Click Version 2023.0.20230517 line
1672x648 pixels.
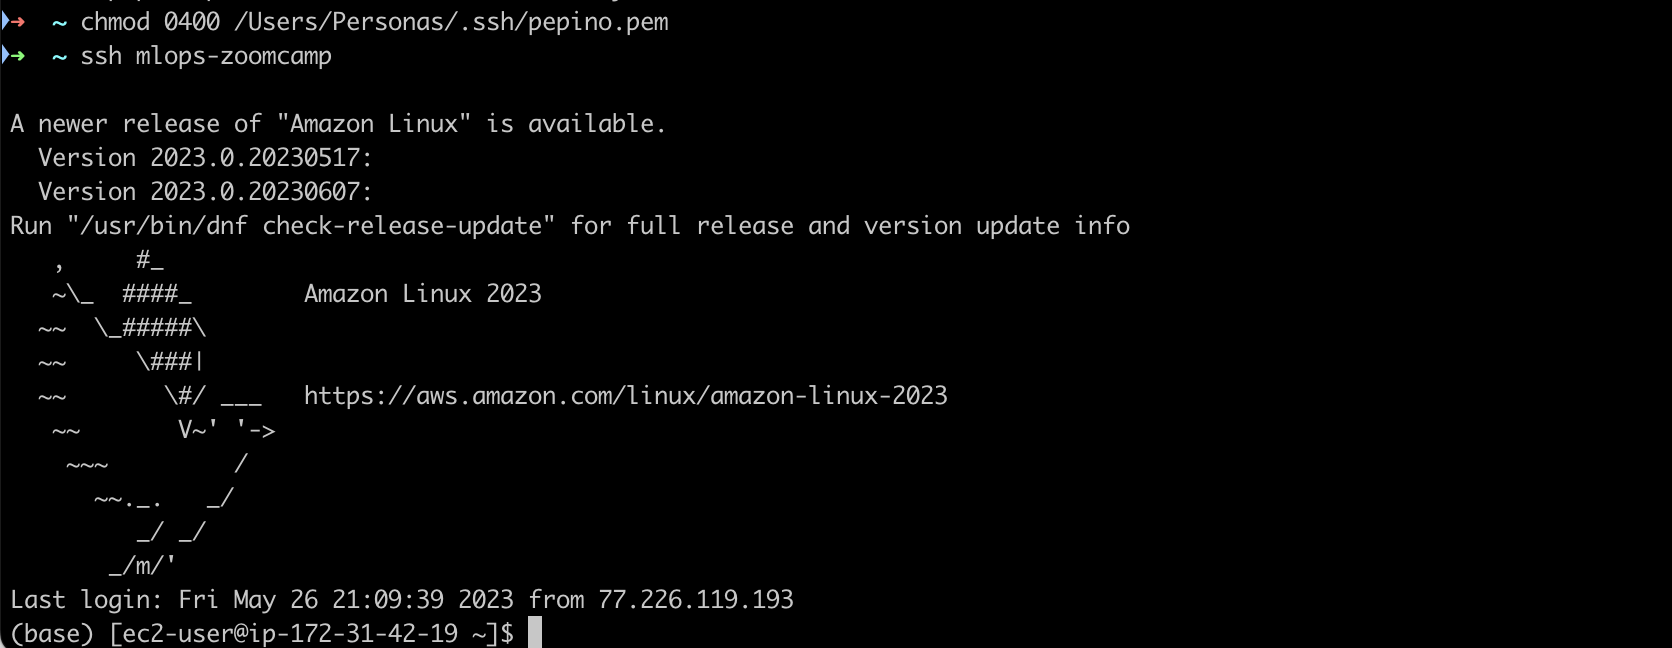204,158
